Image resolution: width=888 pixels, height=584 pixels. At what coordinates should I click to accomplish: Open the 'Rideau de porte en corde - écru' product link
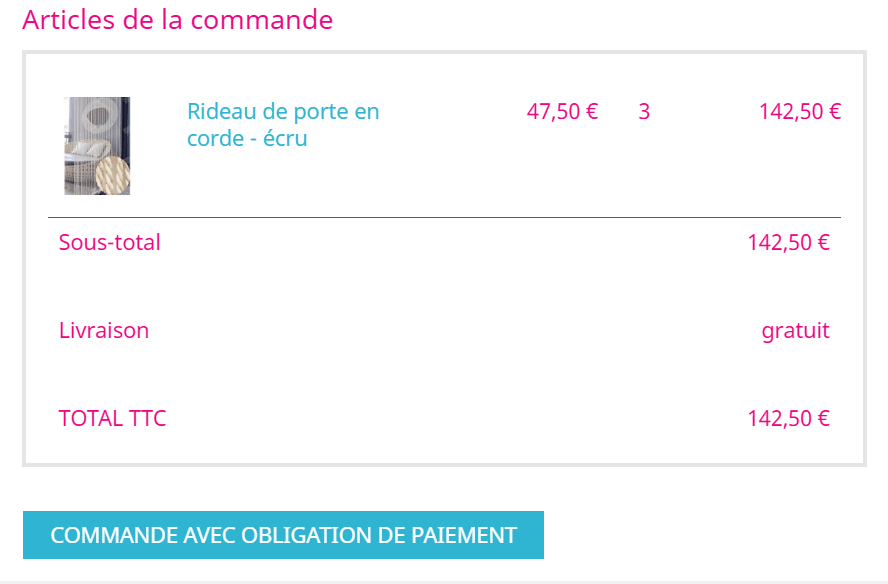pos(283,125)
